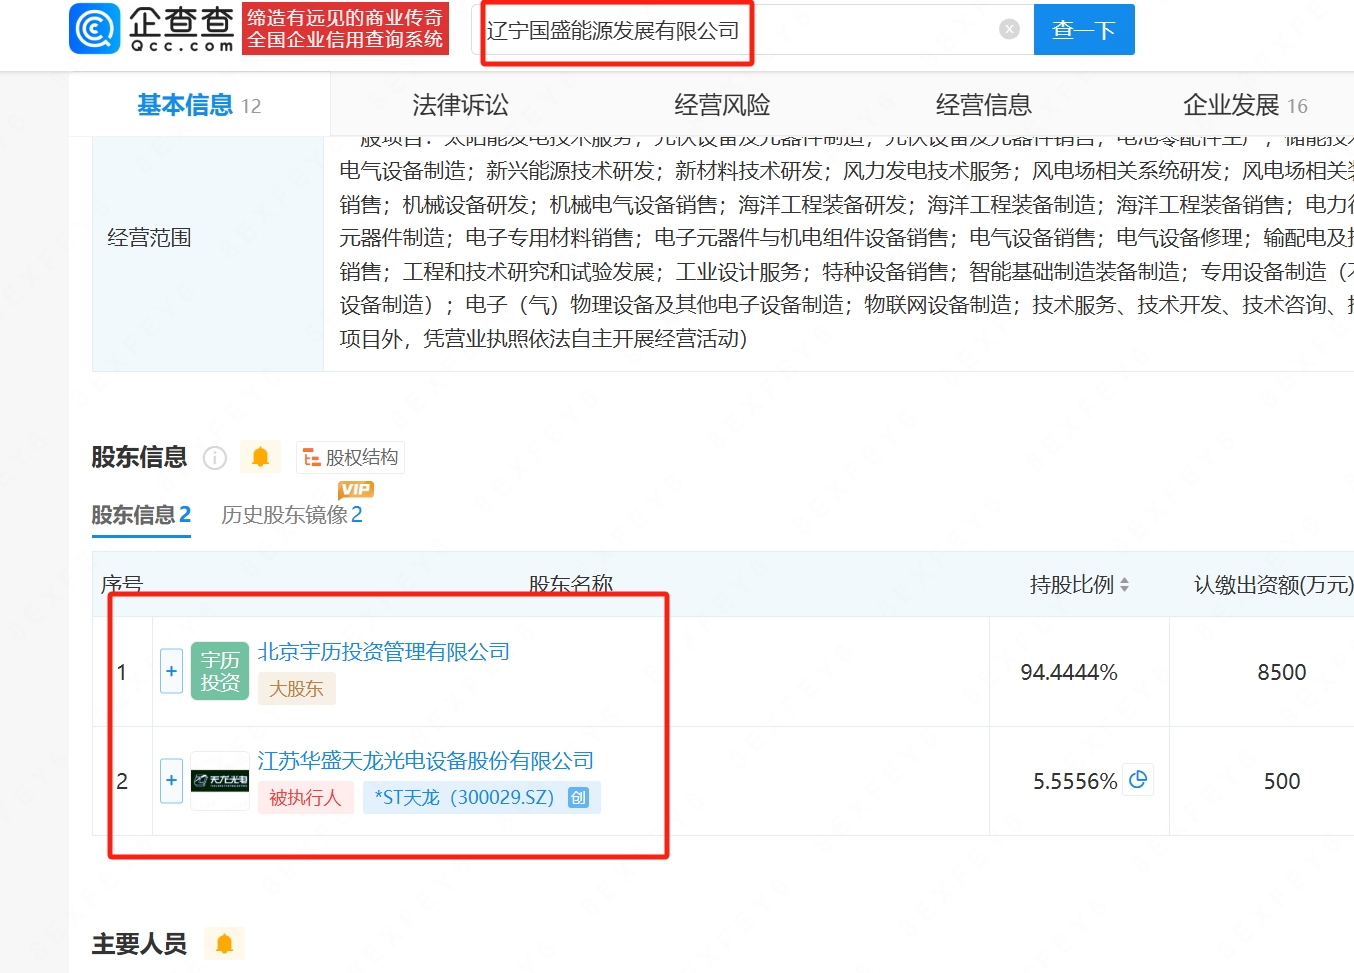Screen dimensions: 1354x973
Task: Select the 股东信息 2 sub-tab
Action: click(x=141, y=515)
